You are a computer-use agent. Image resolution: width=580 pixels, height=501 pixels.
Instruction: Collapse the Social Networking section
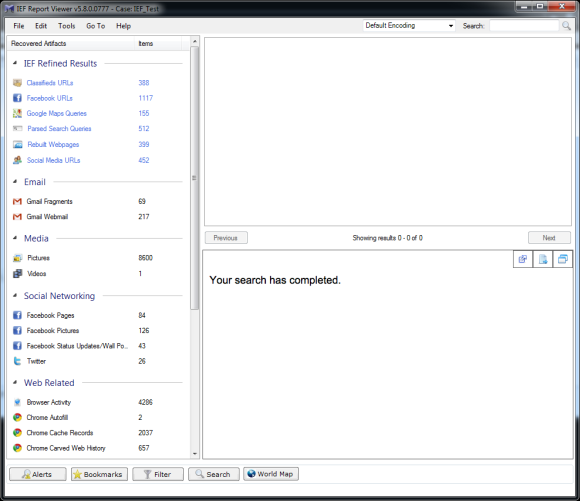(x=15, y=296)
